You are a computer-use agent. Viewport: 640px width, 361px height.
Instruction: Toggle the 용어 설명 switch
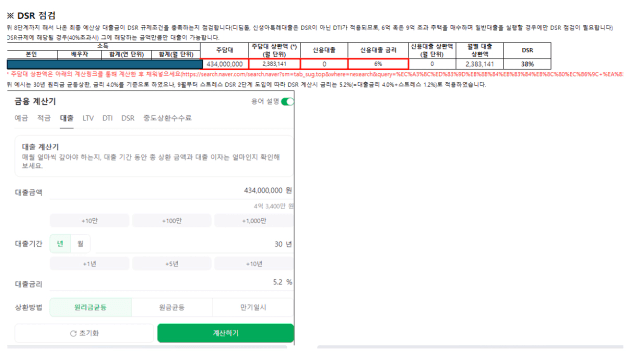(x=287, y=102)
